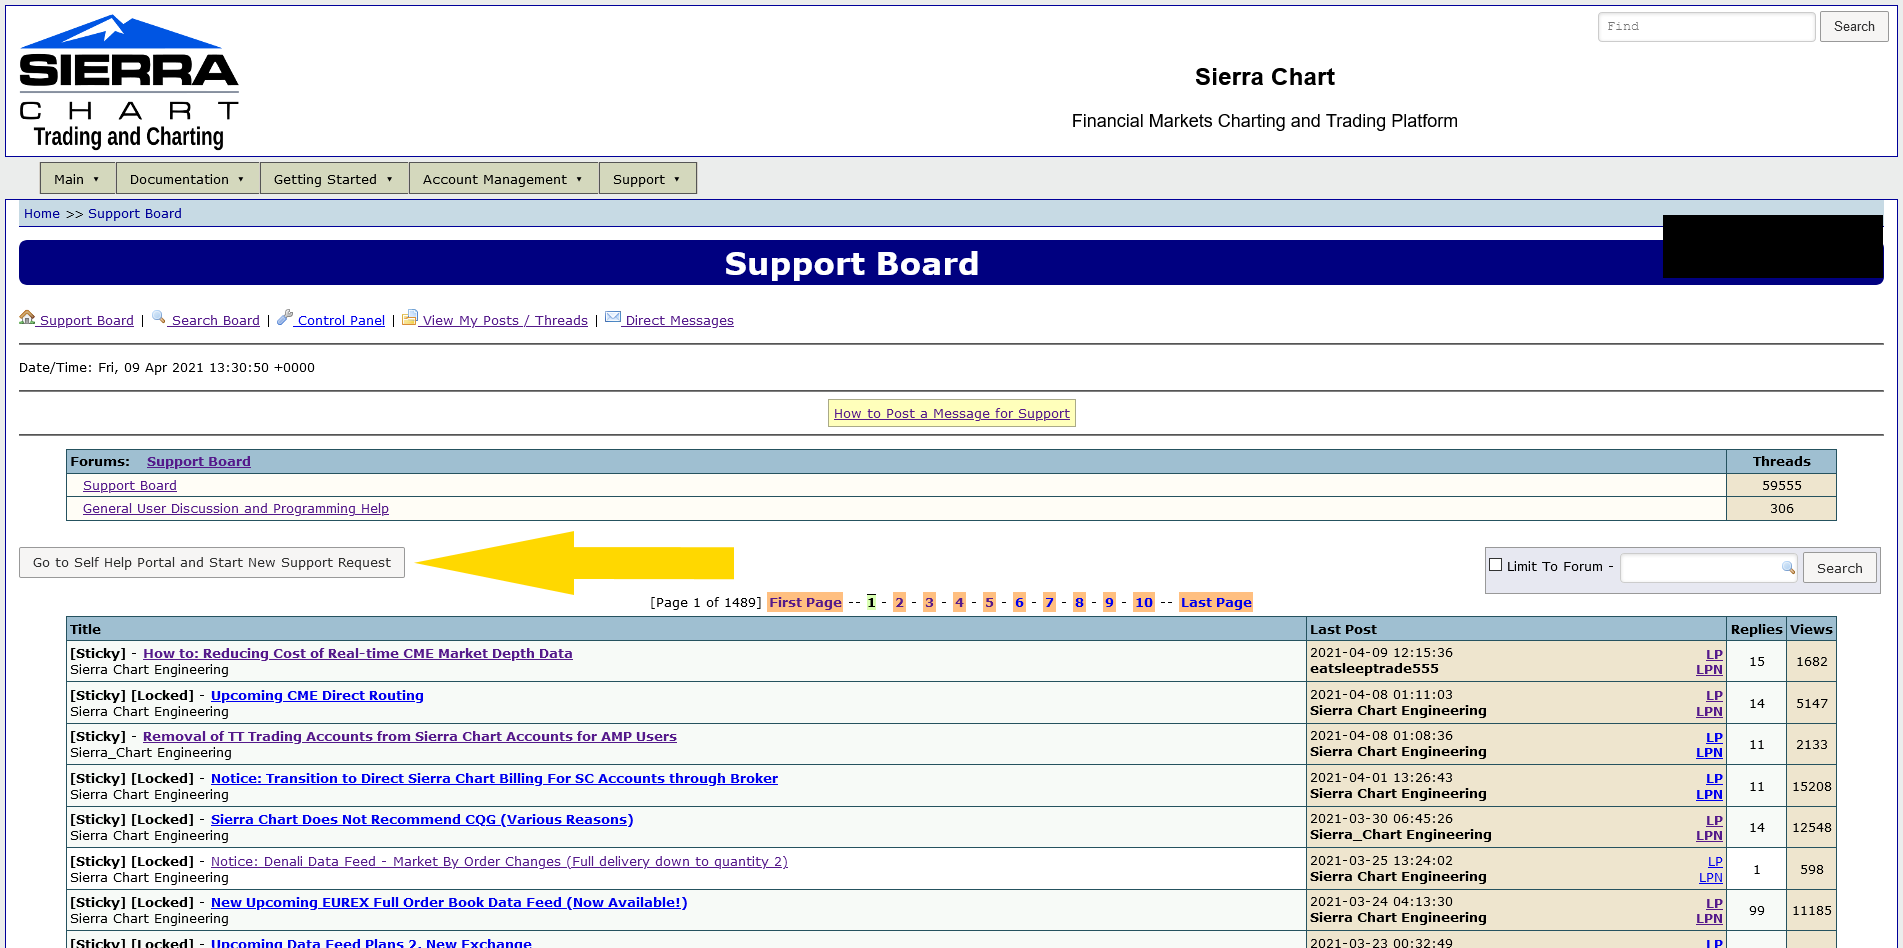The image size is (1903, 948).
Task: Click LP link for Upcoming CME Direct Routing
Action: pyautogui.click(x=1714, y=696)
